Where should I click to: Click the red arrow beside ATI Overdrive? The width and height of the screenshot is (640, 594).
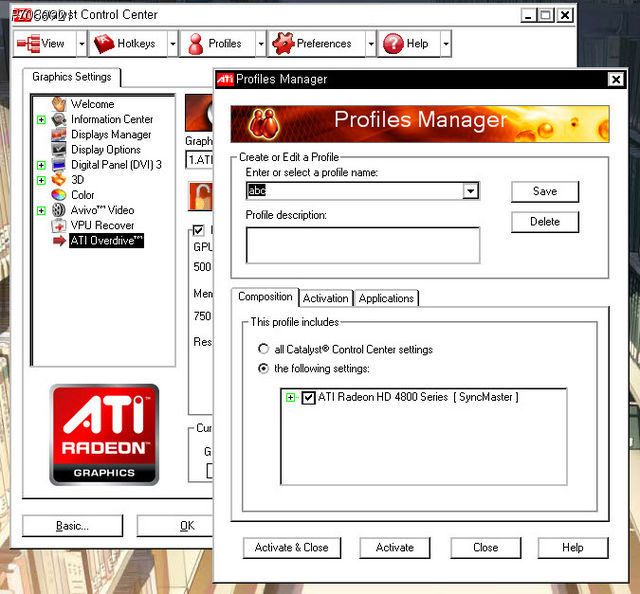[59, 240]
